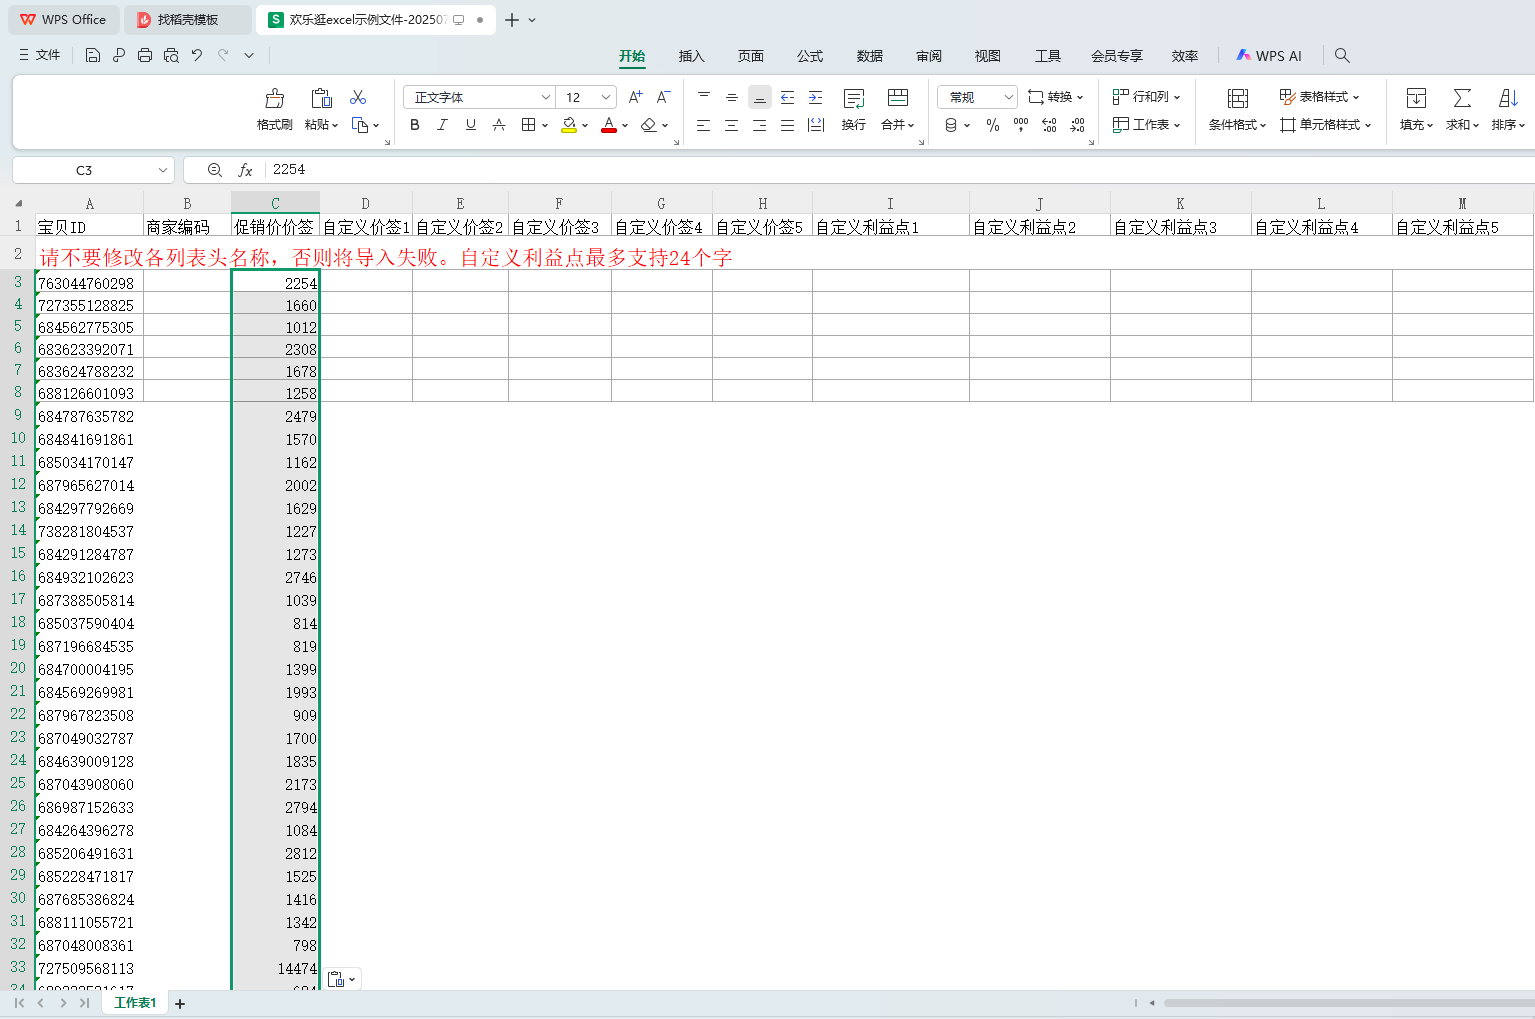Viewport: 1535px width, 1019px height.
Task: Click the Save icon in quick access bar
Action: click(x=93, y=55)
